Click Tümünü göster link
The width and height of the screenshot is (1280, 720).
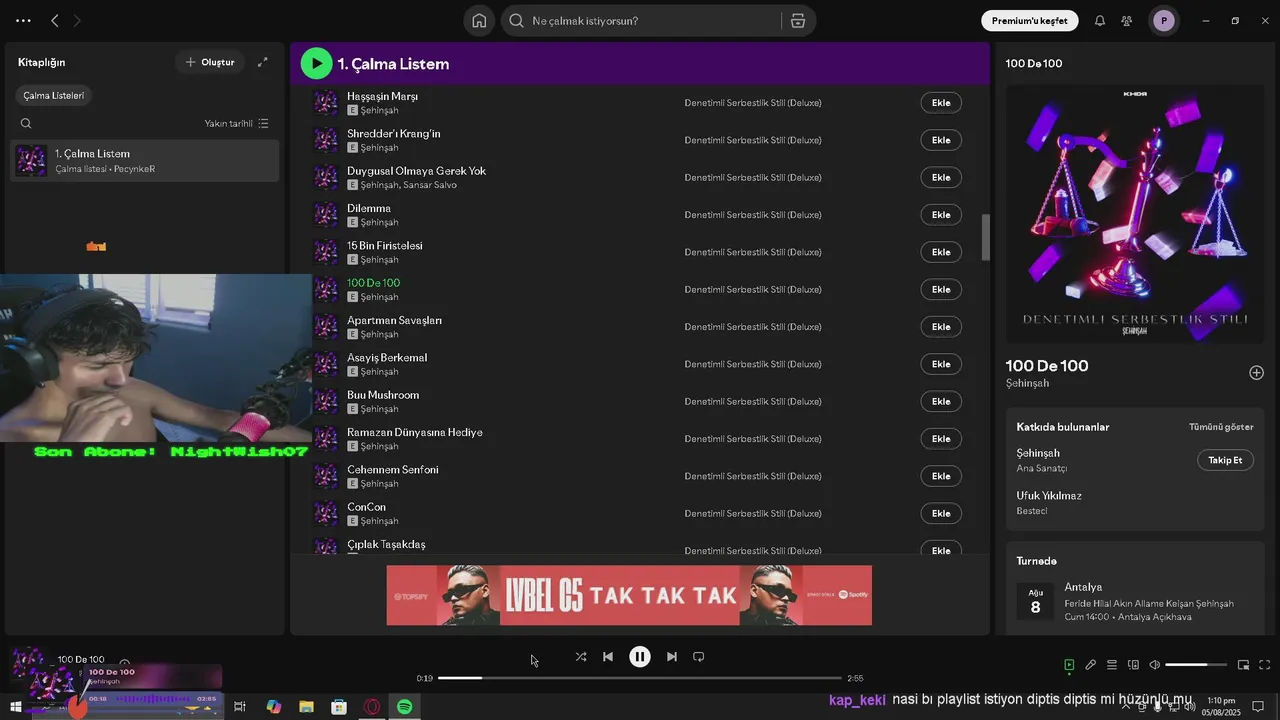click(1221, 427)
